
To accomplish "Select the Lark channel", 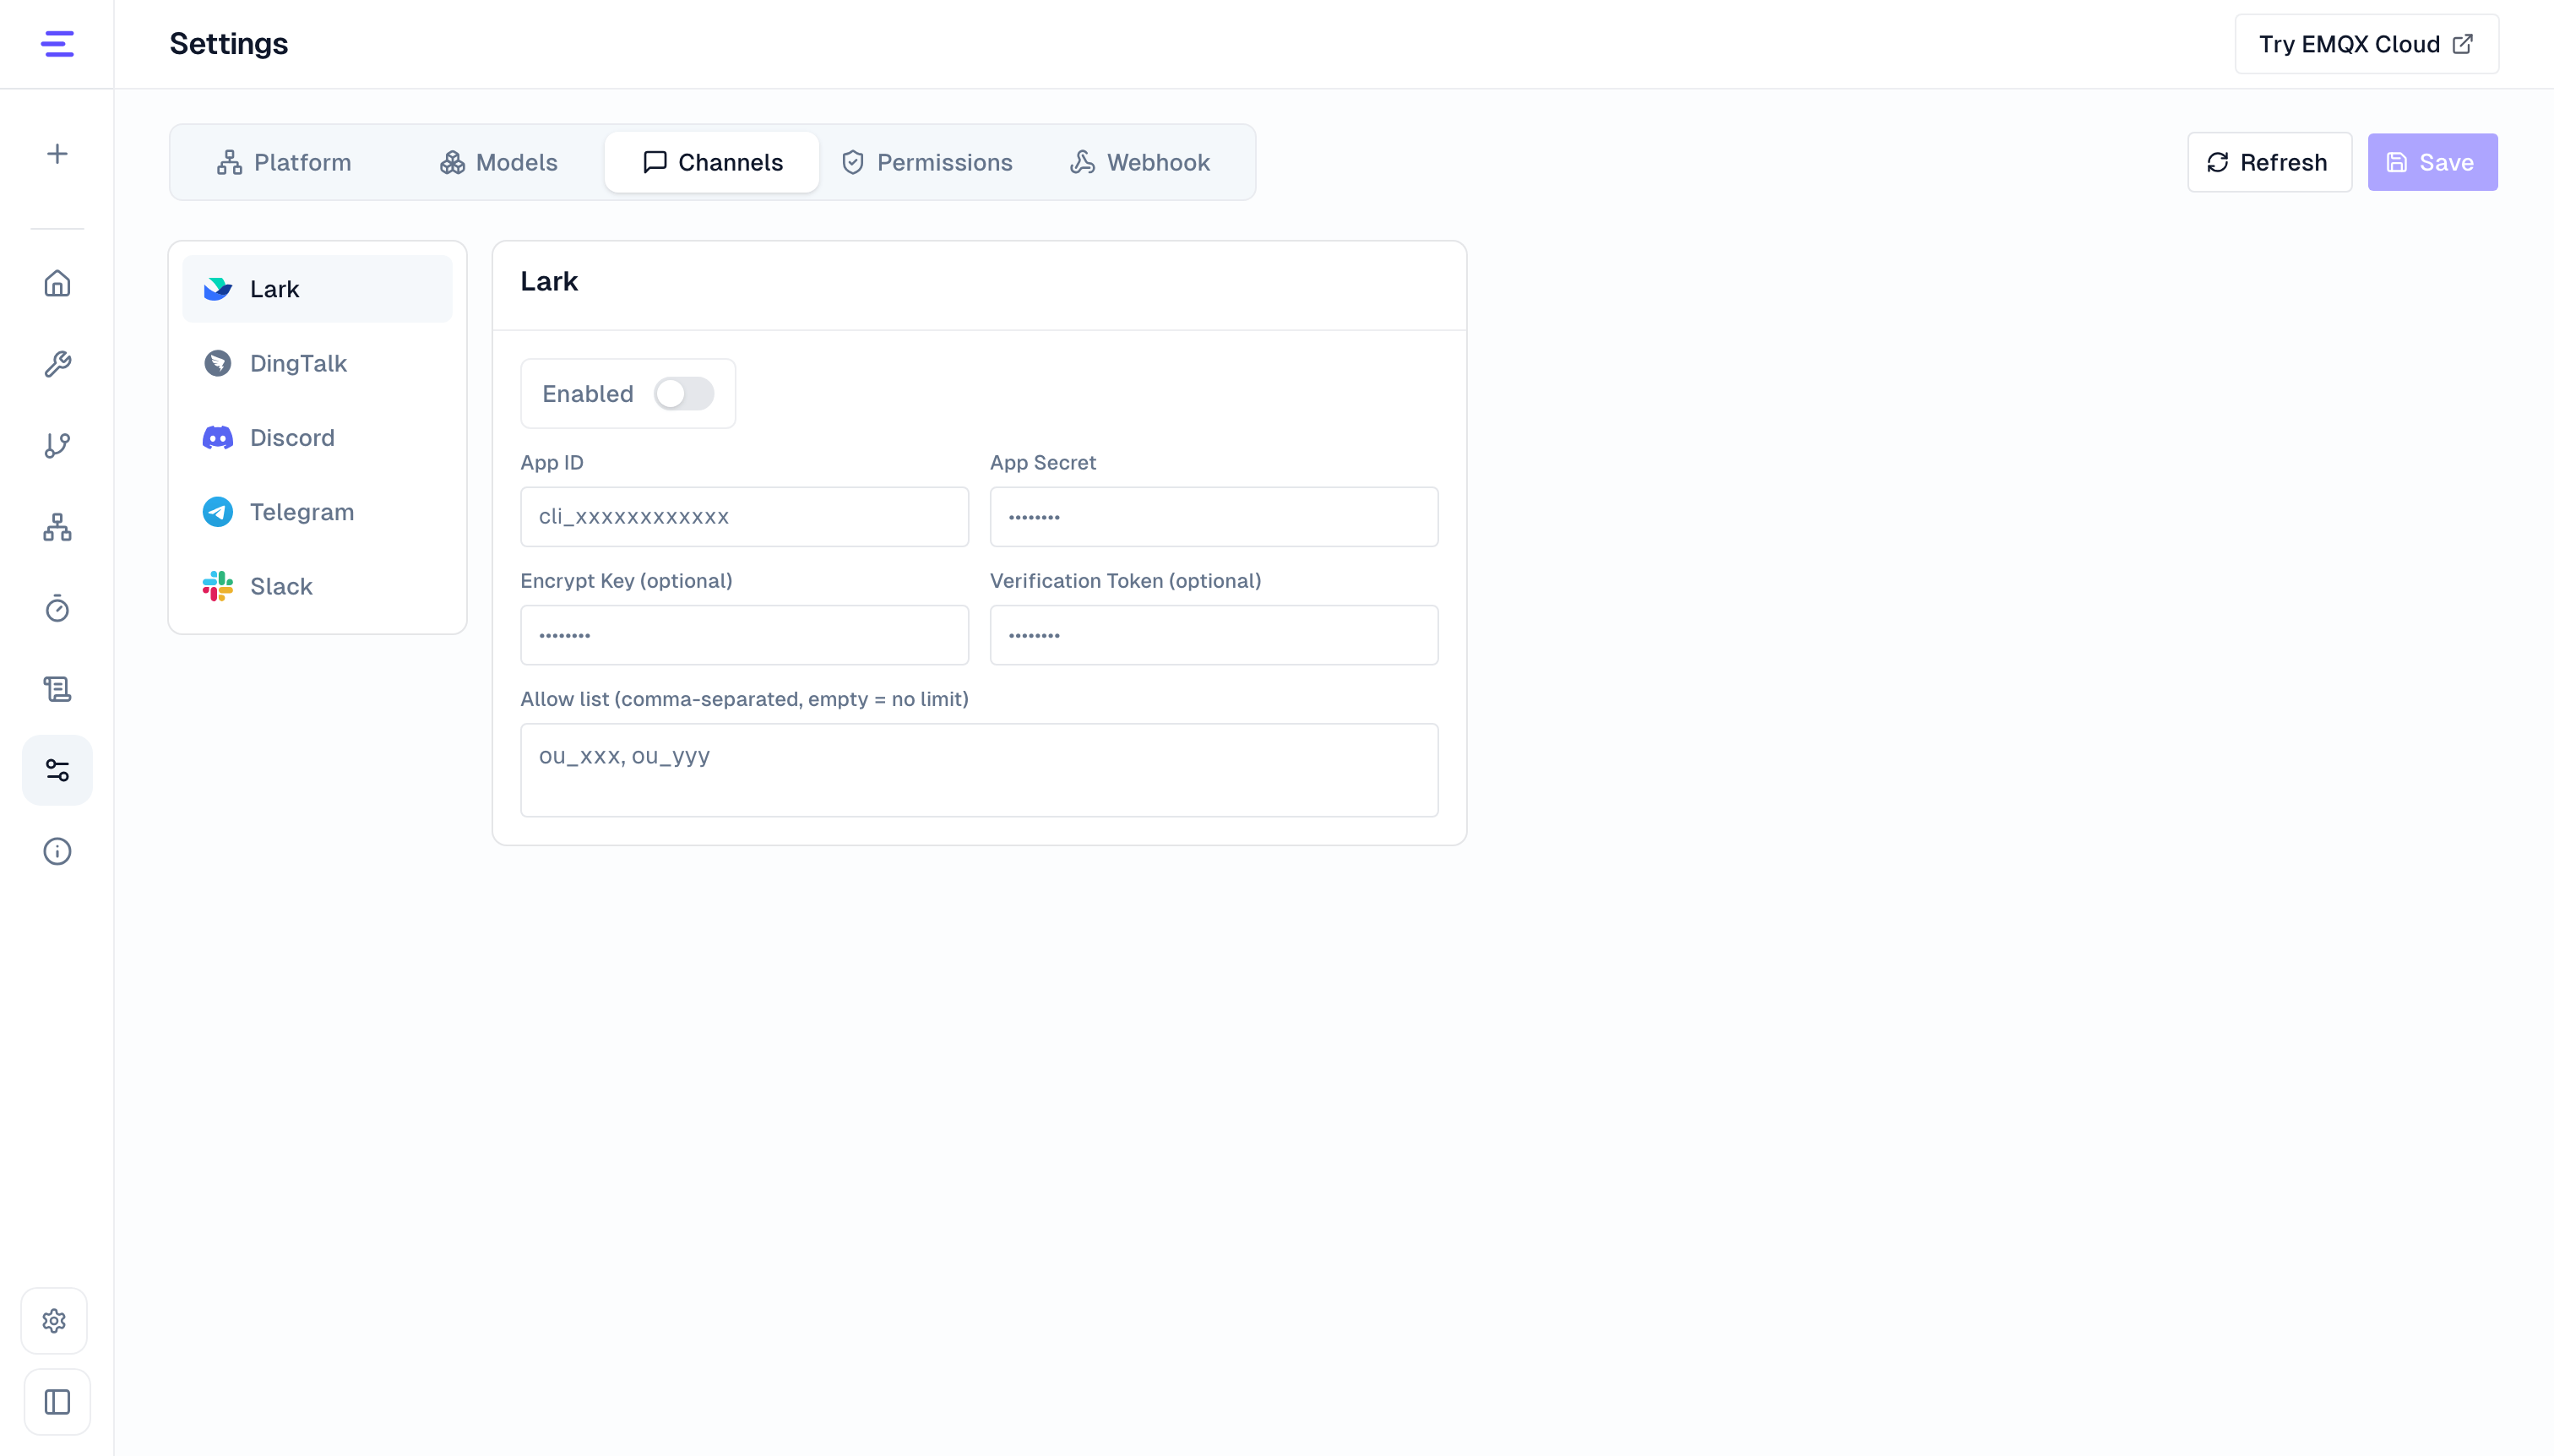I will 317,289.
